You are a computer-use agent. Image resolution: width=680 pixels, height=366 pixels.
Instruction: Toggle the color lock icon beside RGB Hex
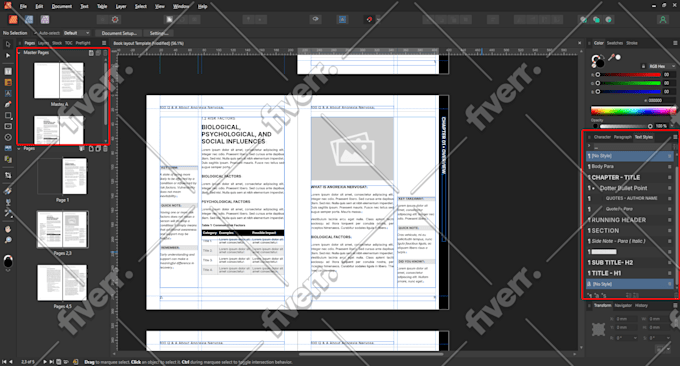(x=643, y=66)
